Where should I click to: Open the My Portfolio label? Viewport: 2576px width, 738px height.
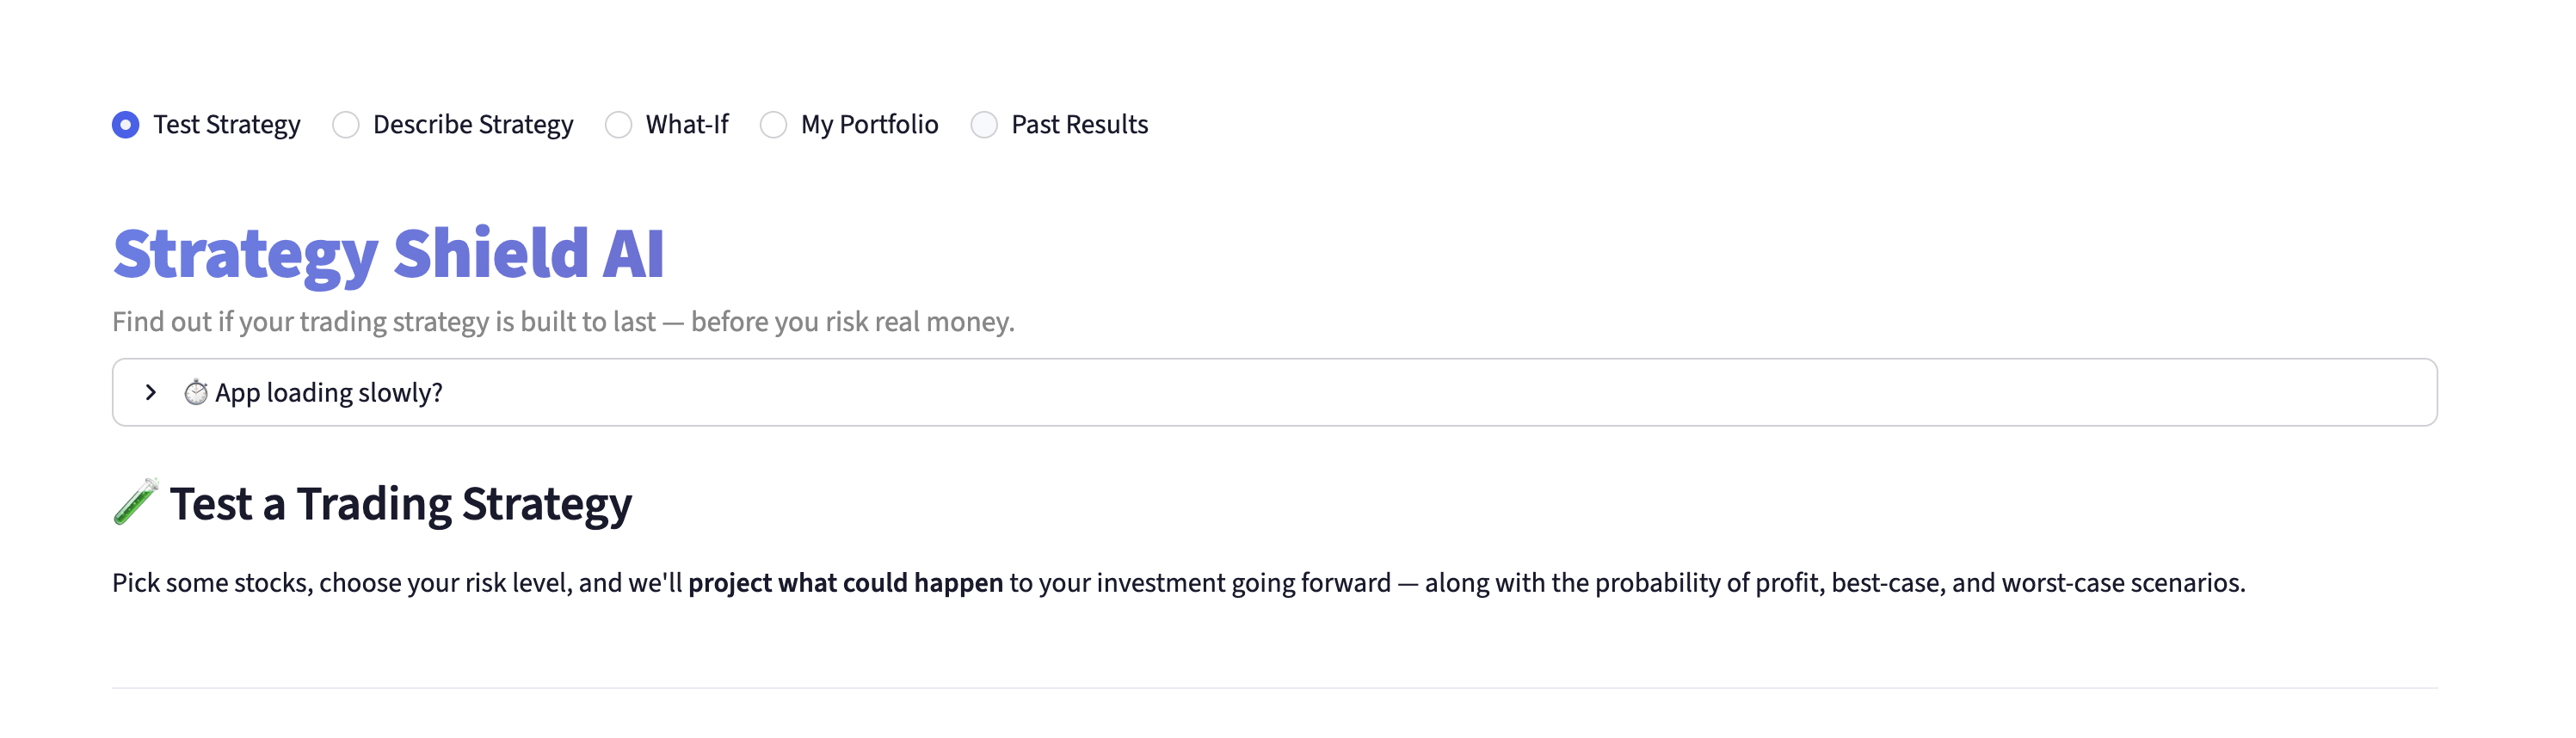869,125
